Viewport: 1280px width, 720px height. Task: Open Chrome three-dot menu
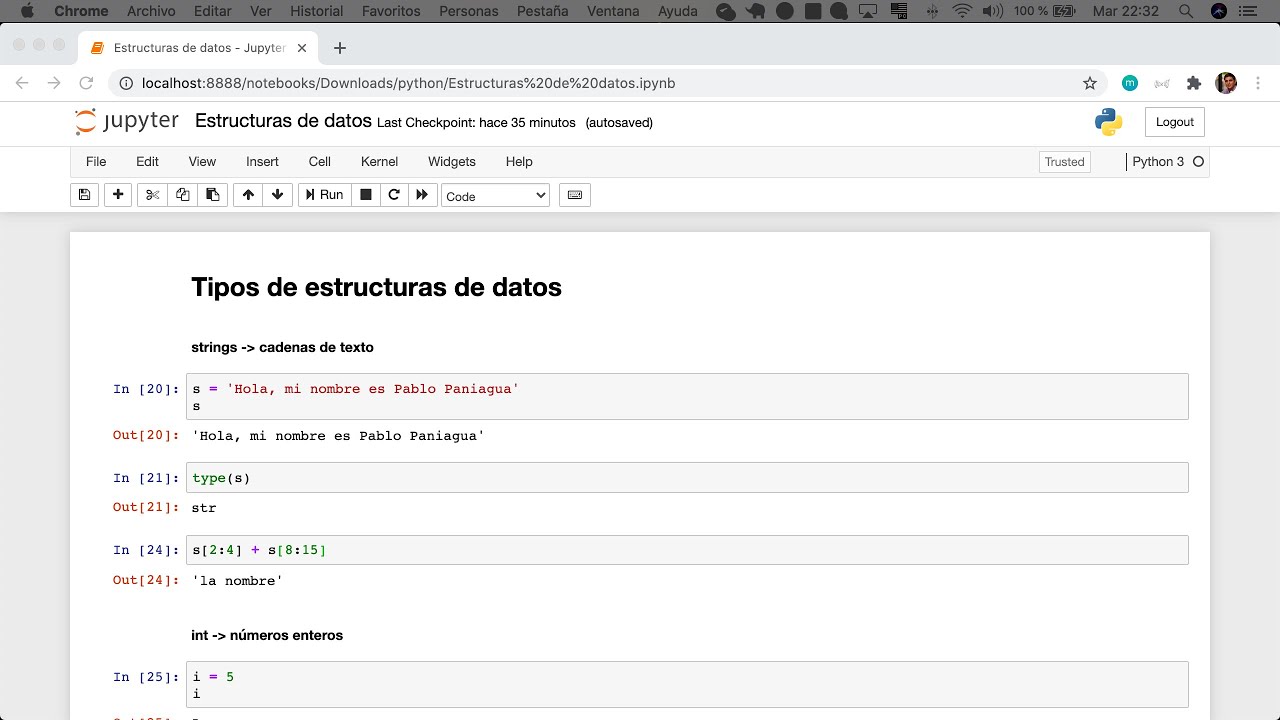[1258, 83]
